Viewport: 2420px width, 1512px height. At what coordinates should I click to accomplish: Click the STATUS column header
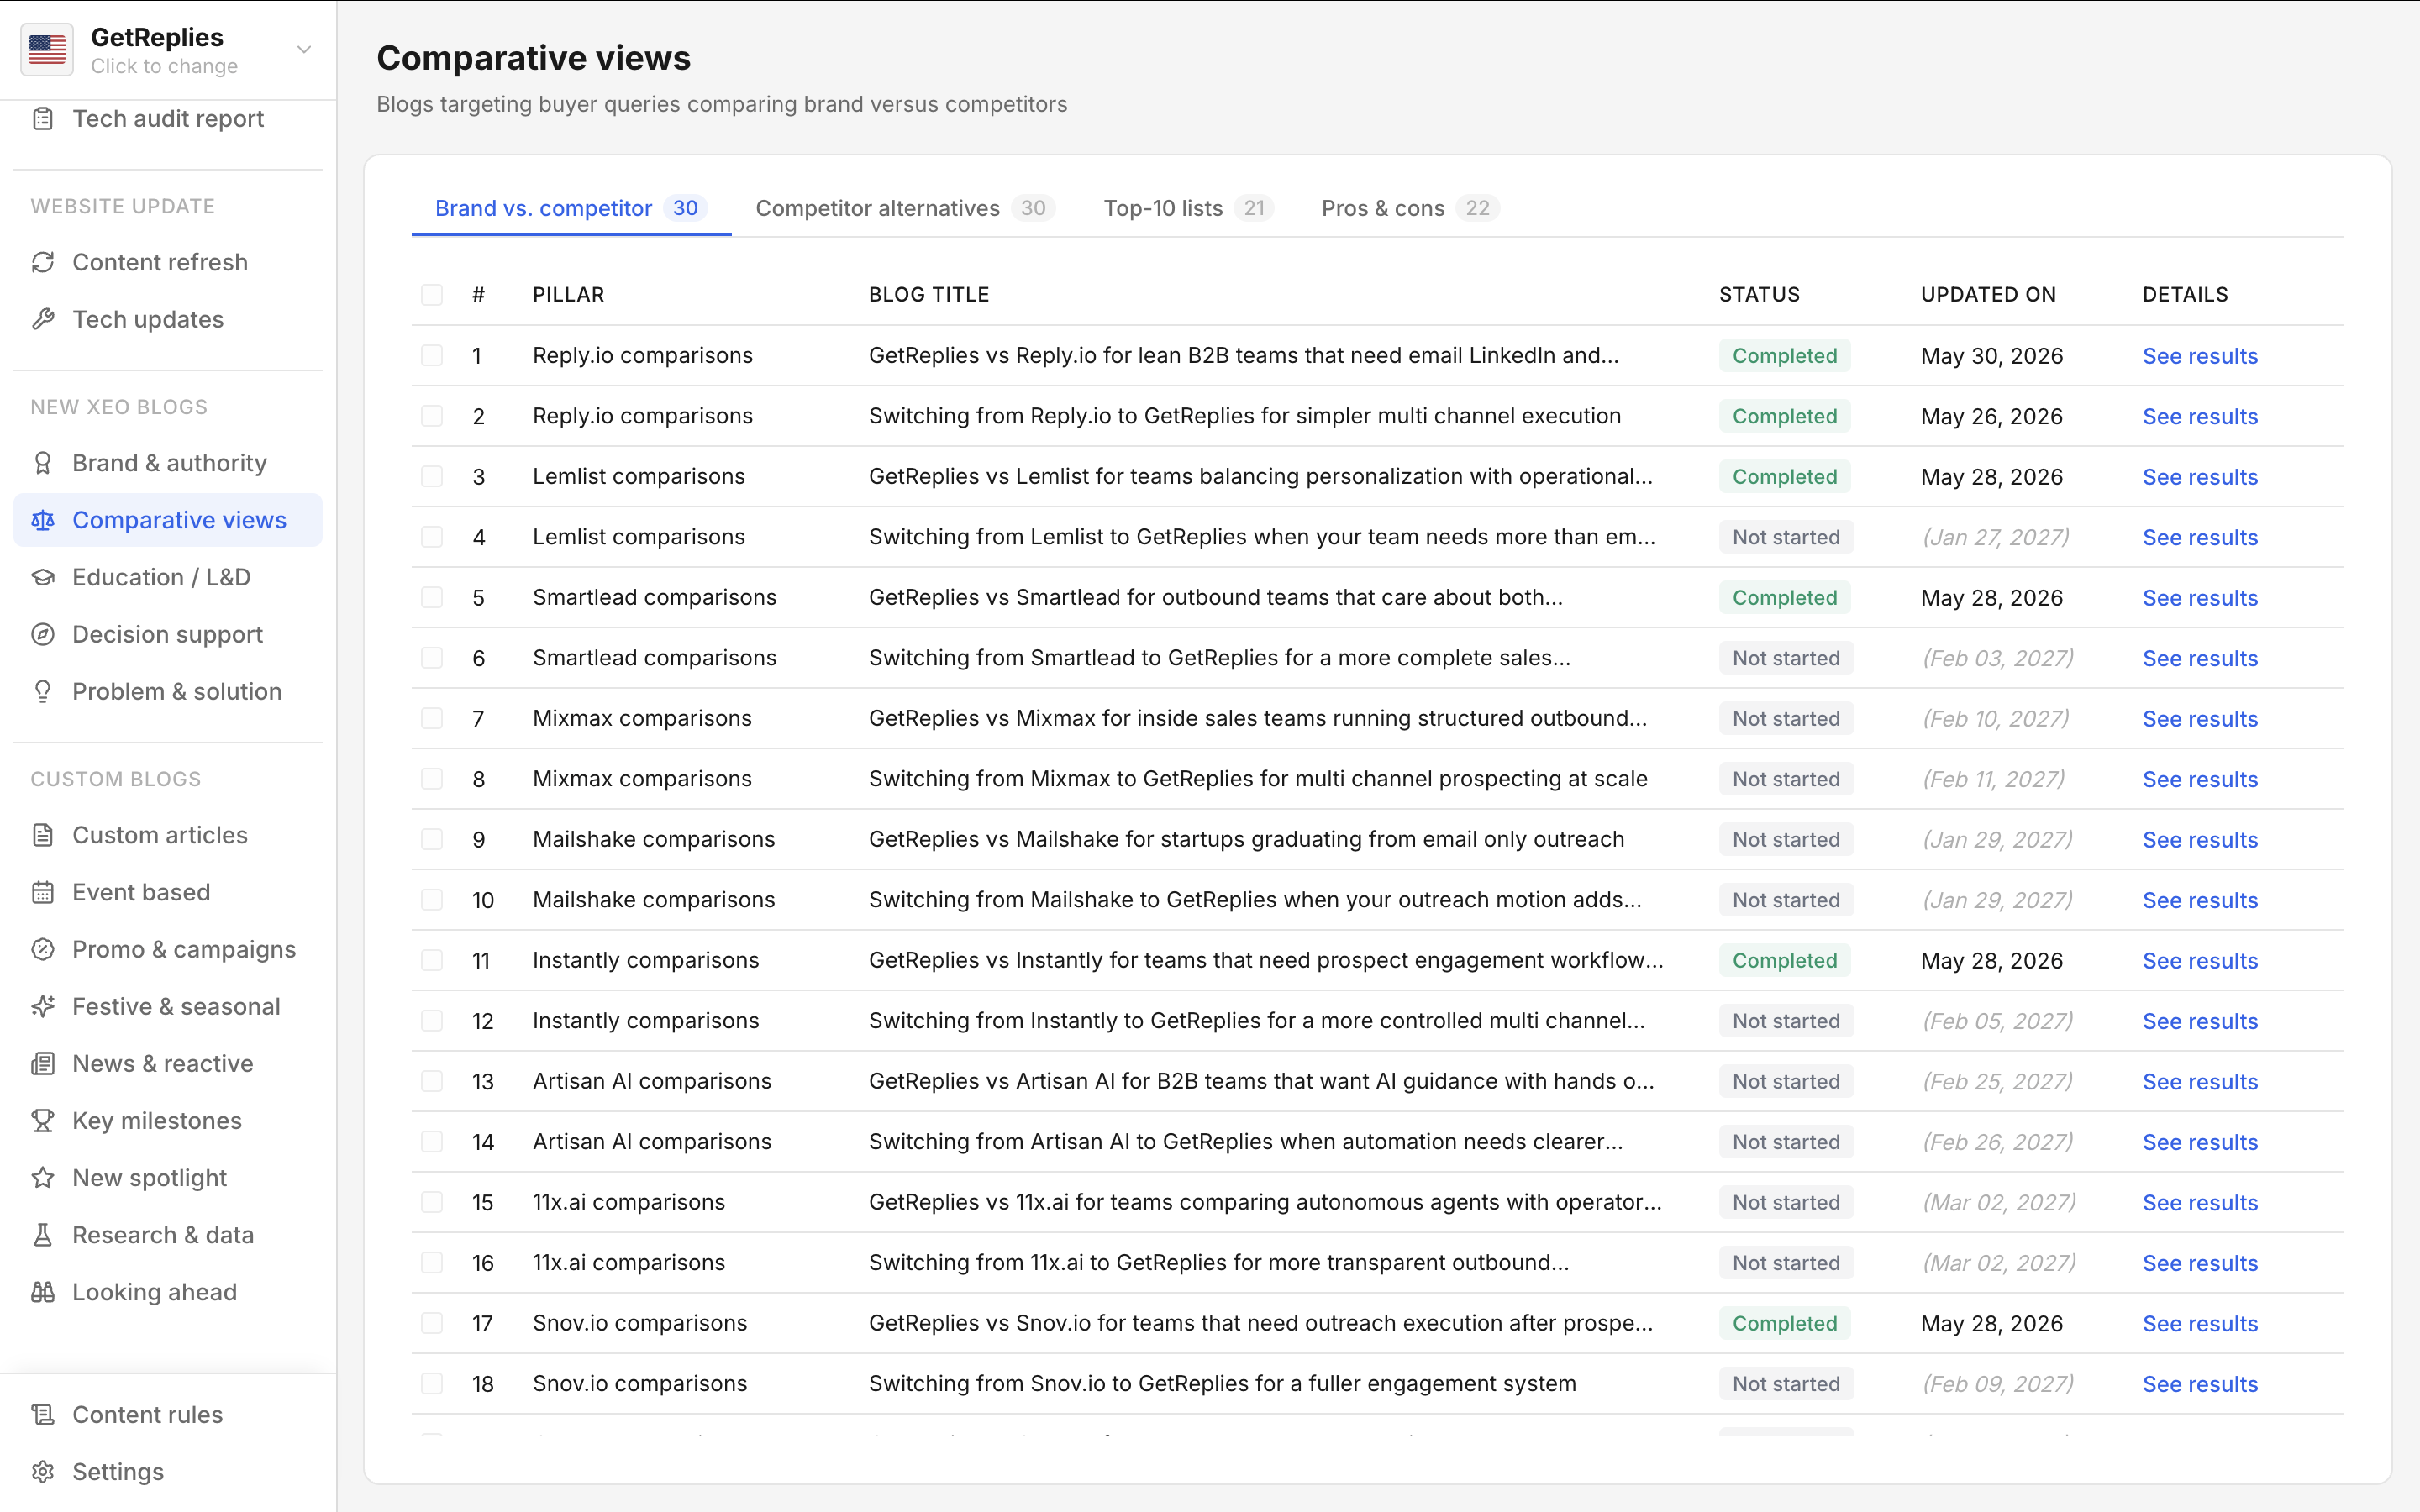(1759, 294)
